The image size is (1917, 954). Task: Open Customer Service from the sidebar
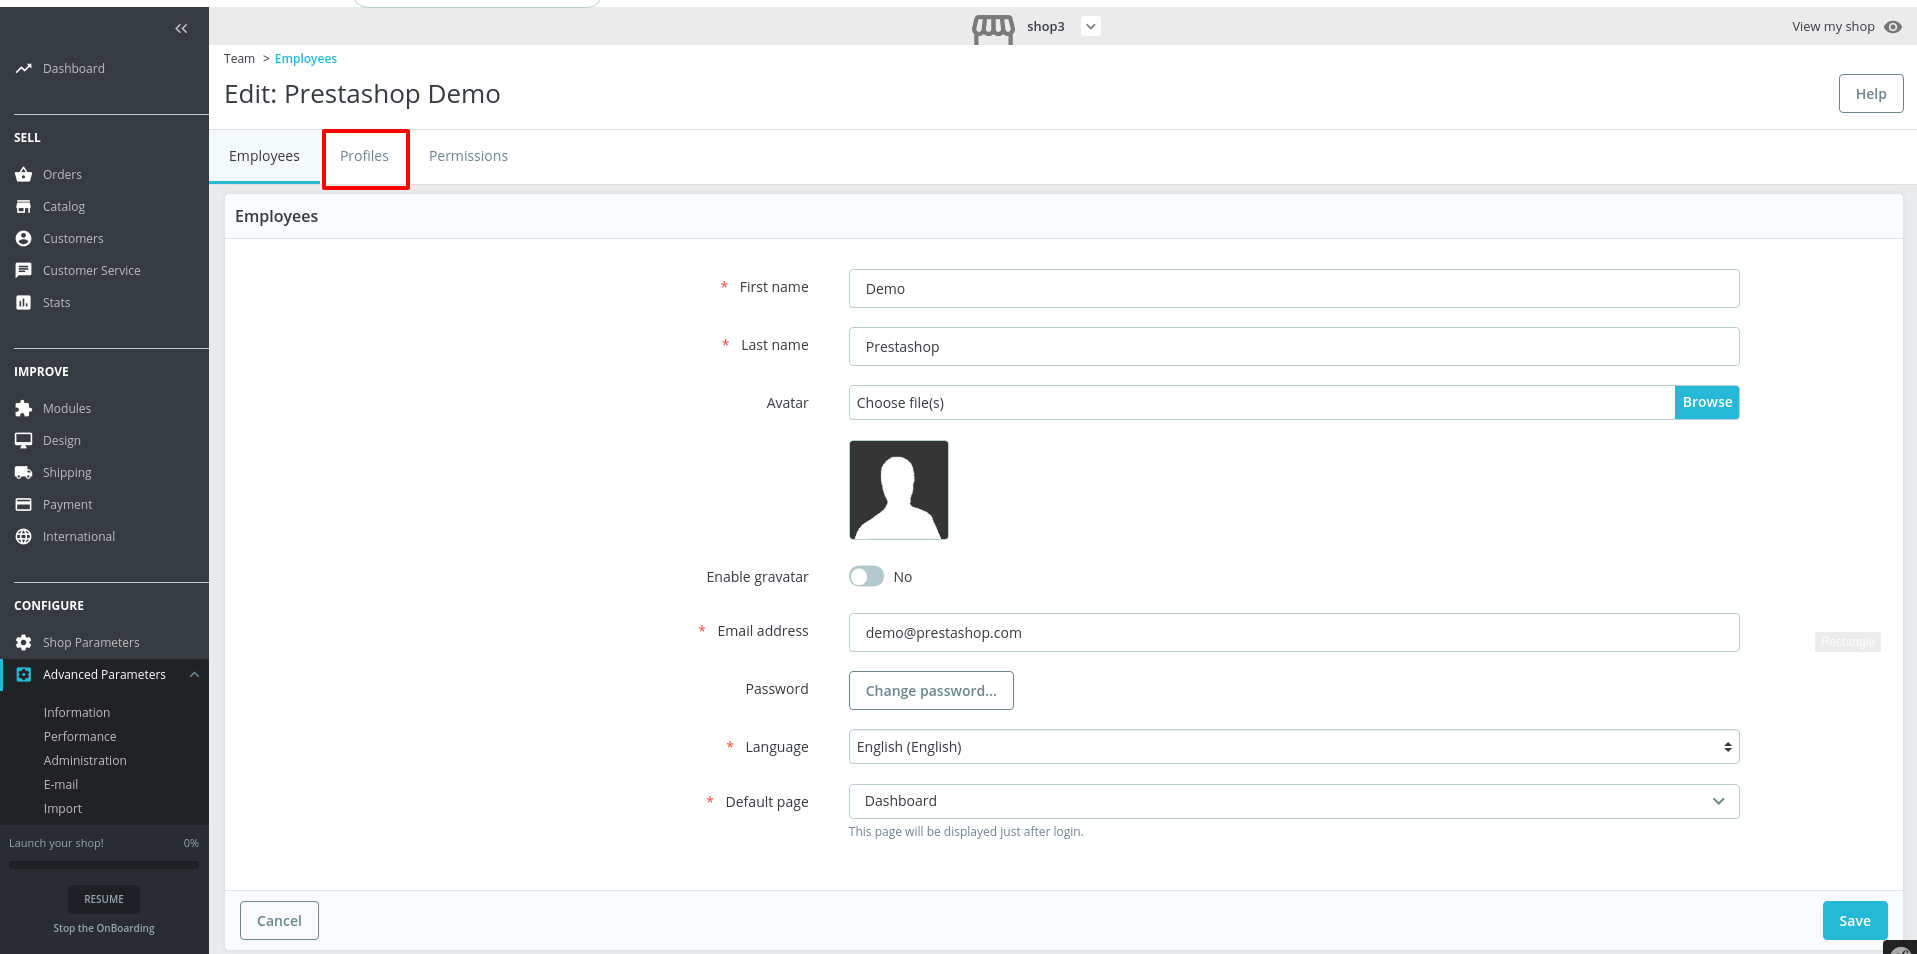(x=91, y=270)
